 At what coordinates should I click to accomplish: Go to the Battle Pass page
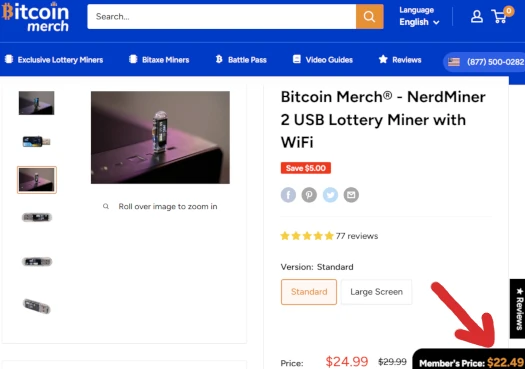[x=241, y=60]
